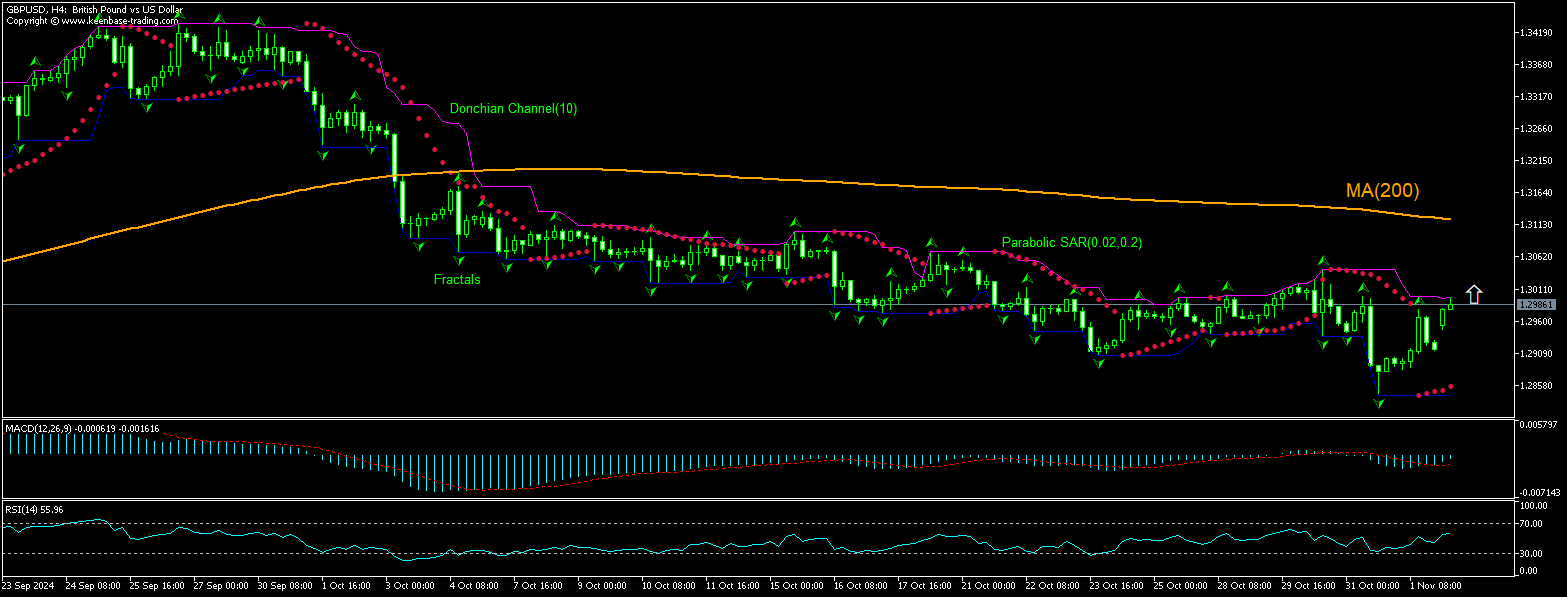This screenshot has width=1567, height=597.
Task: Click the 1.34190 price axis value
Action: (x=1535, y=33)
